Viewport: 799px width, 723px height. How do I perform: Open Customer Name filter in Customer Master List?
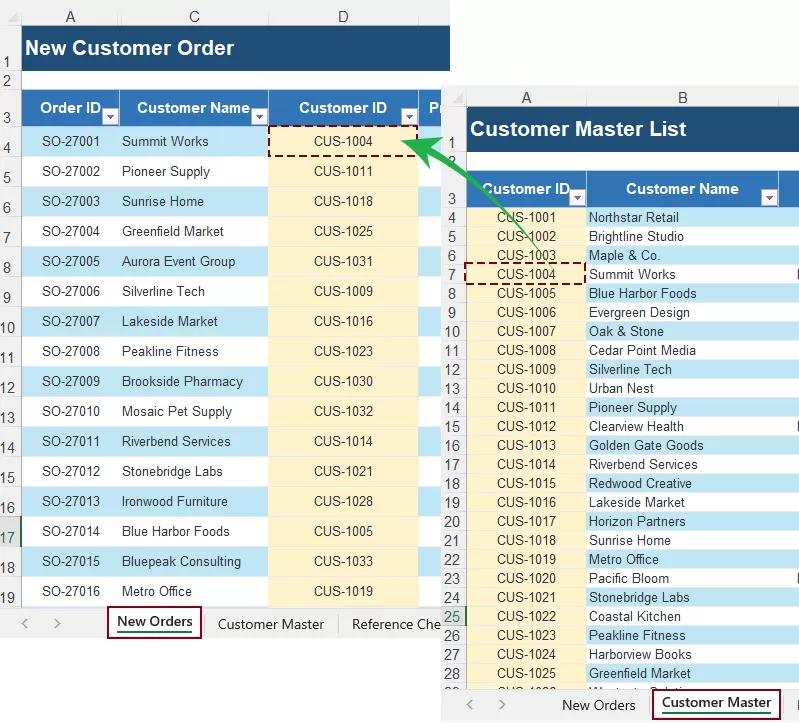769,198
